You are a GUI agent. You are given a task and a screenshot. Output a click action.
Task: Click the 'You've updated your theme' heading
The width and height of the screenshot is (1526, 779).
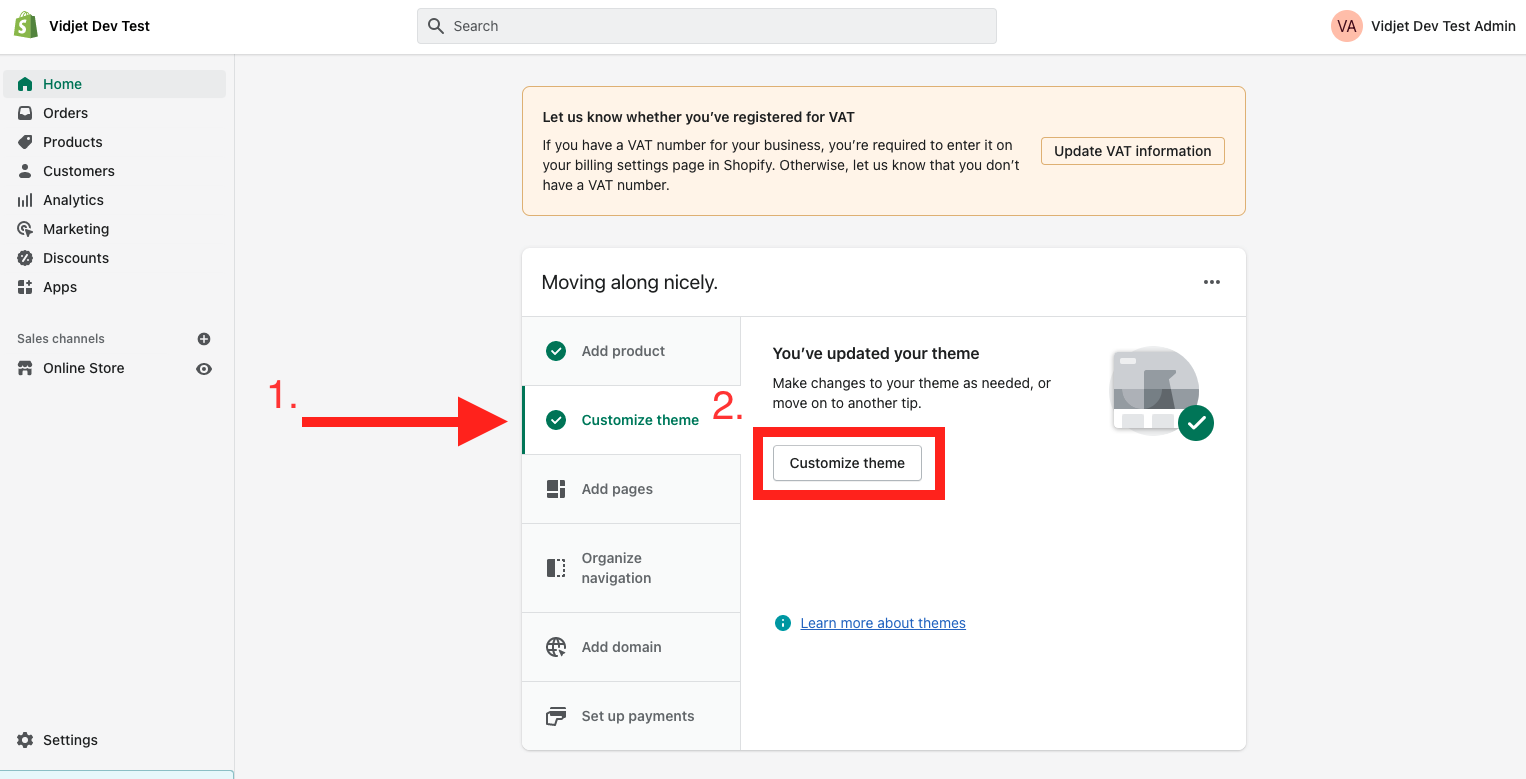tap(876, 353)
